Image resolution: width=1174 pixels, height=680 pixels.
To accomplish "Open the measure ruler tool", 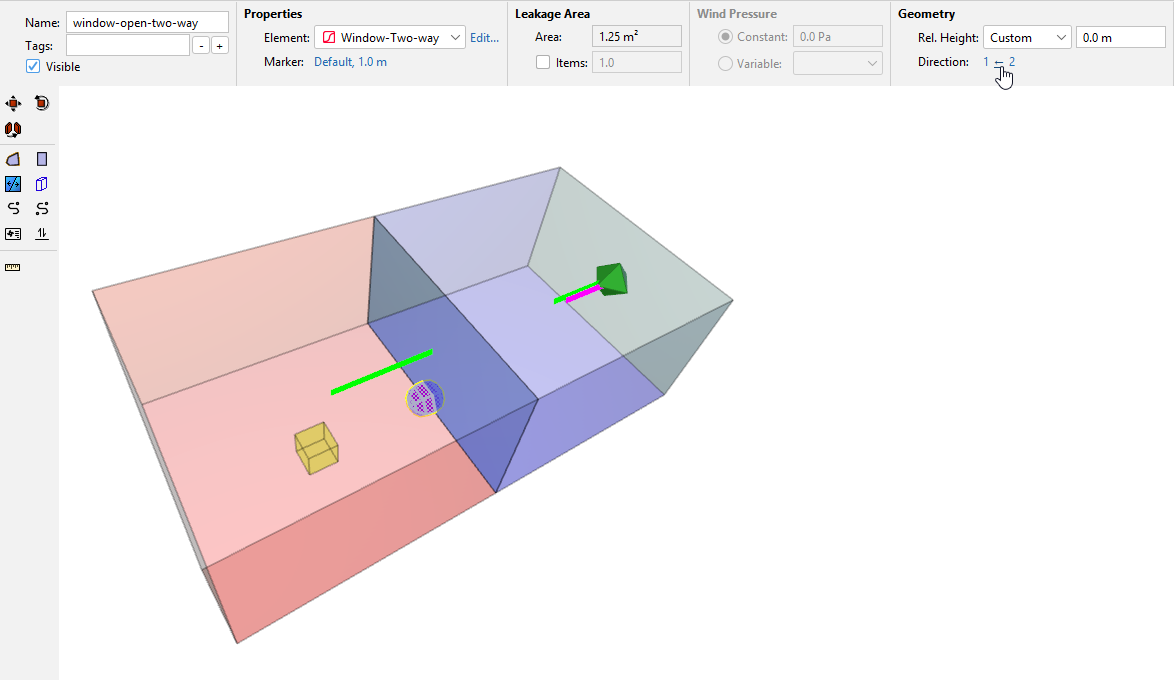I will tap(13, 268).
